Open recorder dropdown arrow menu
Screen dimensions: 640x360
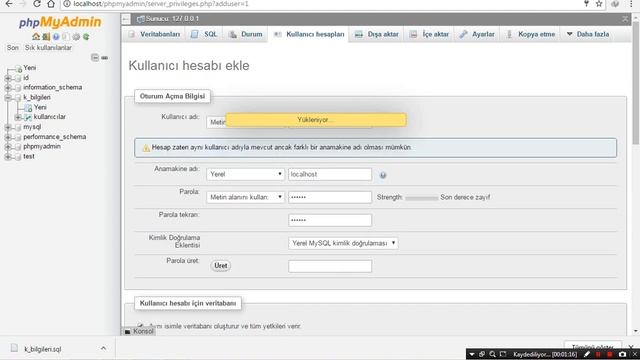471,354
